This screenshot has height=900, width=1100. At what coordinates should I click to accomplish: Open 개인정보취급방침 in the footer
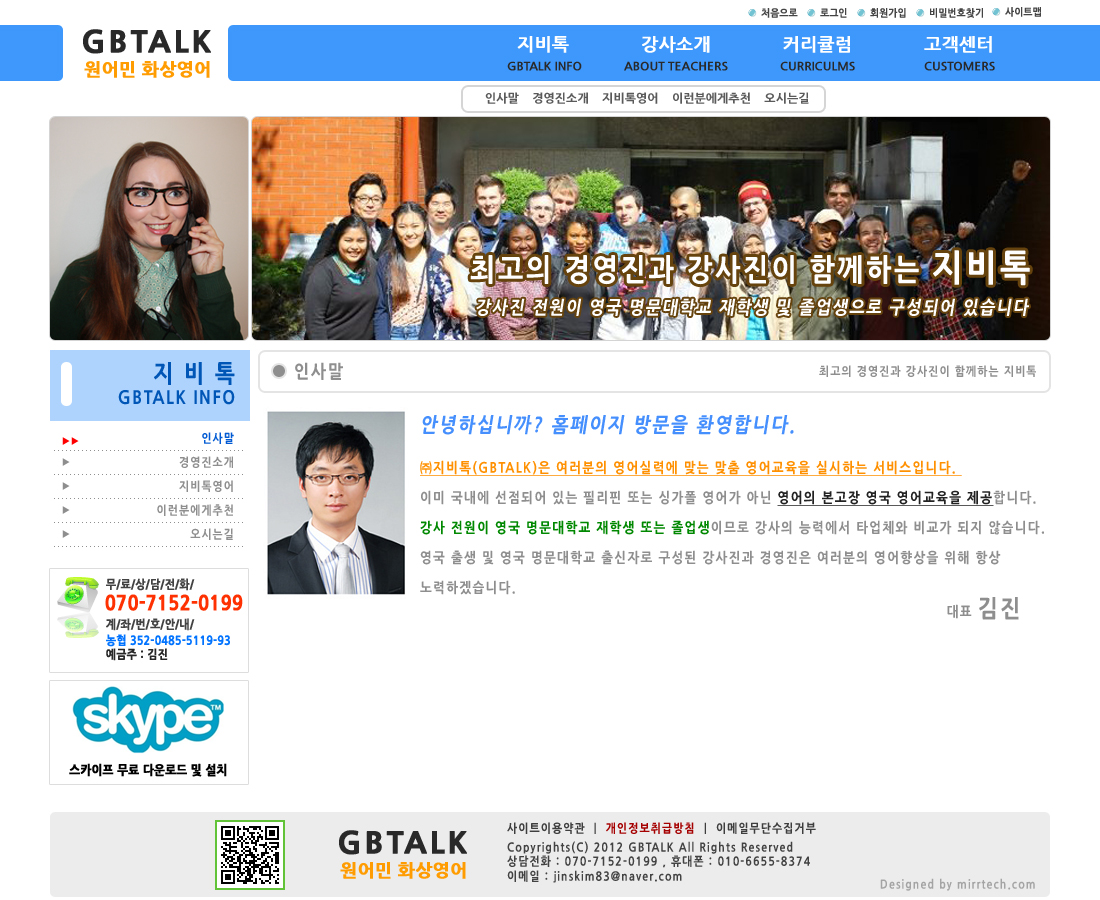click(649, 828)
